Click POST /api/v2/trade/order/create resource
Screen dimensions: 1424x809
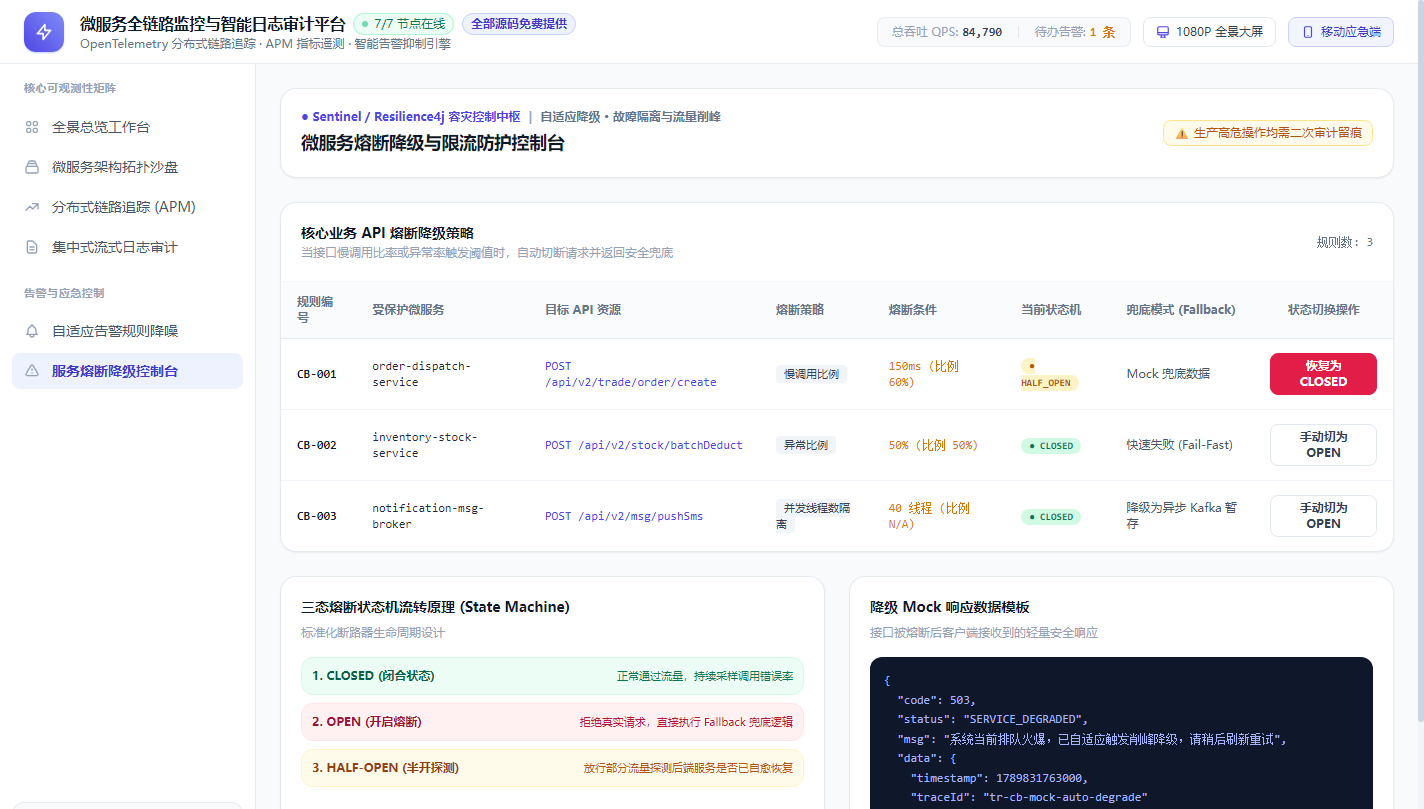(x=631, y=374)
